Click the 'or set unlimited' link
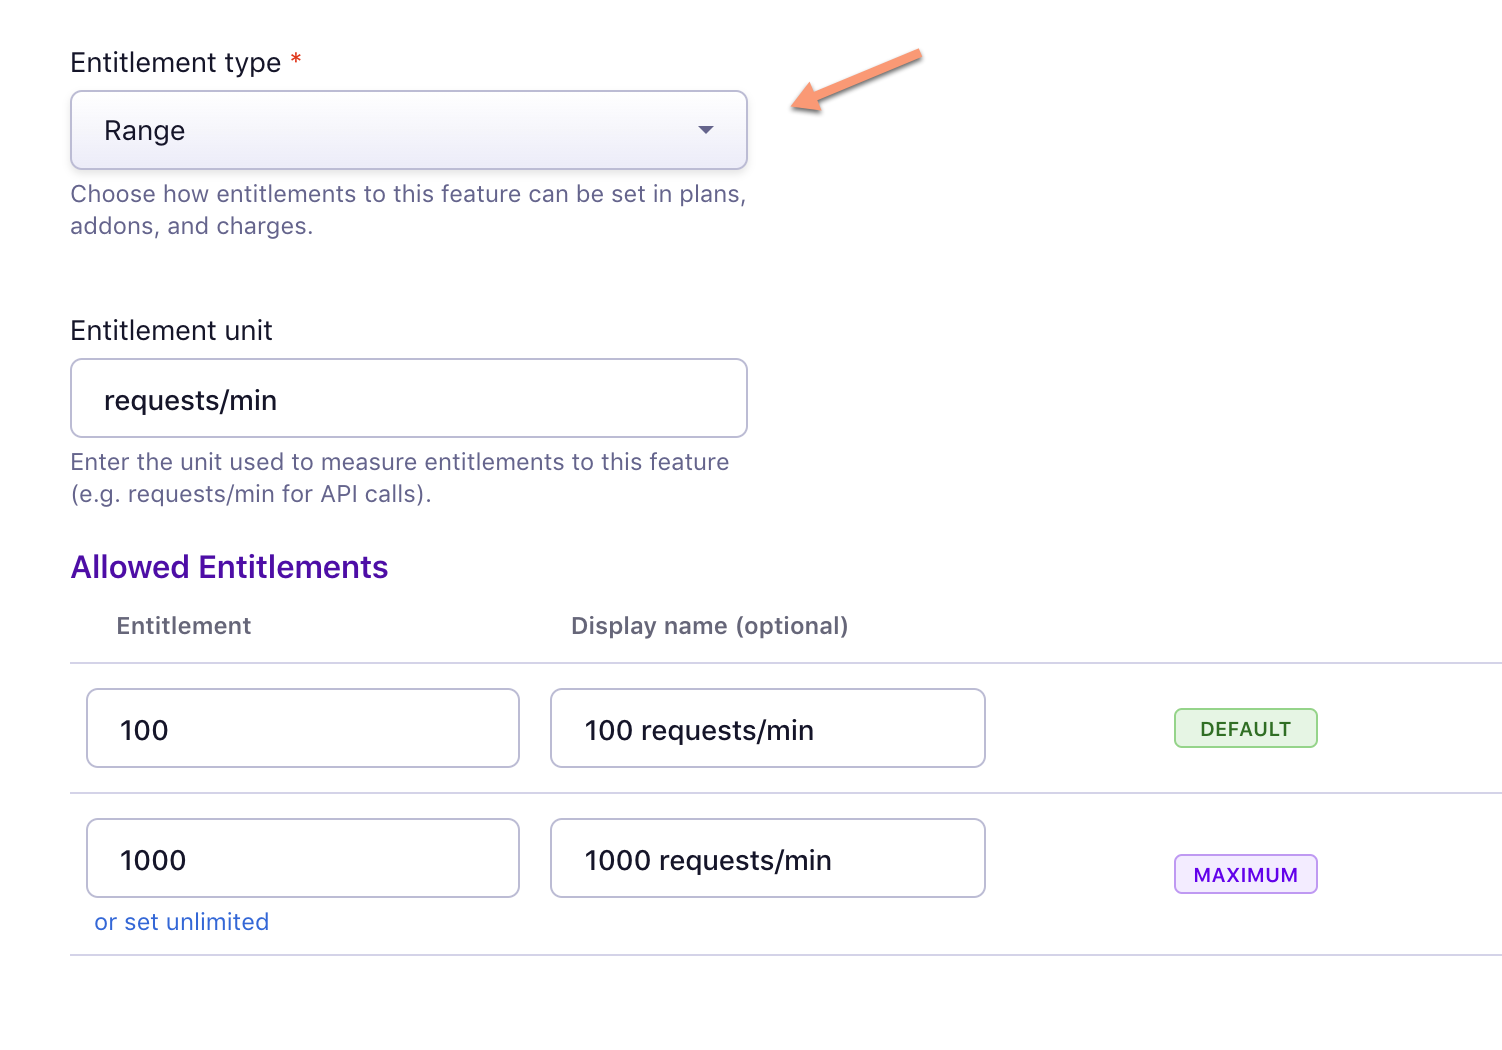 click(181, 922)
